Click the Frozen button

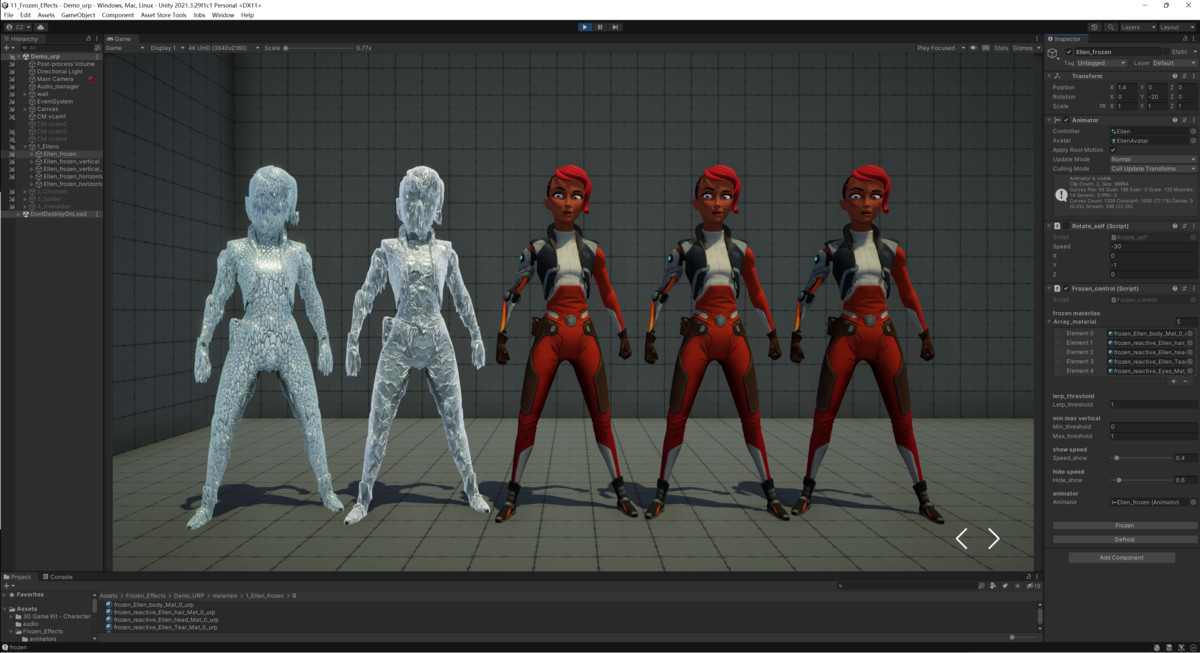(1124, 525)
